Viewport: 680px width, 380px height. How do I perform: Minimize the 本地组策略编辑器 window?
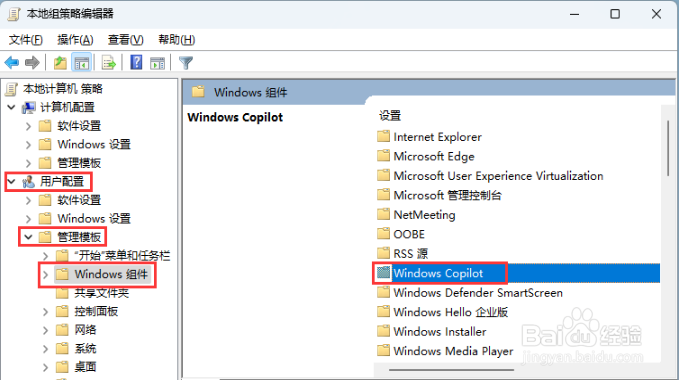[575, 14]
